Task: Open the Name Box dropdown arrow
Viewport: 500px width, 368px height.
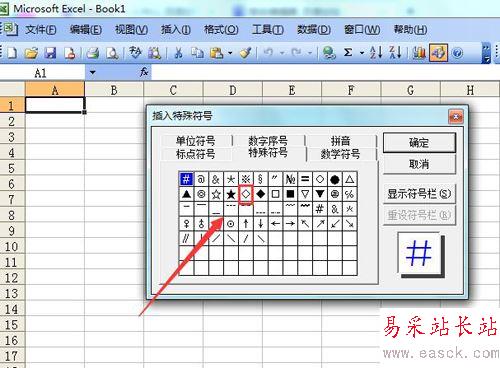Action: (92, 72)
